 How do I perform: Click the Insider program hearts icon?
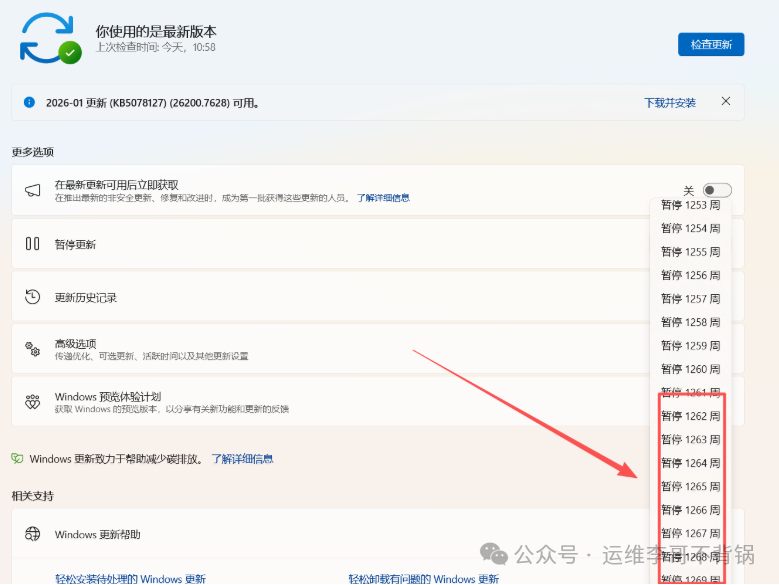33,401
